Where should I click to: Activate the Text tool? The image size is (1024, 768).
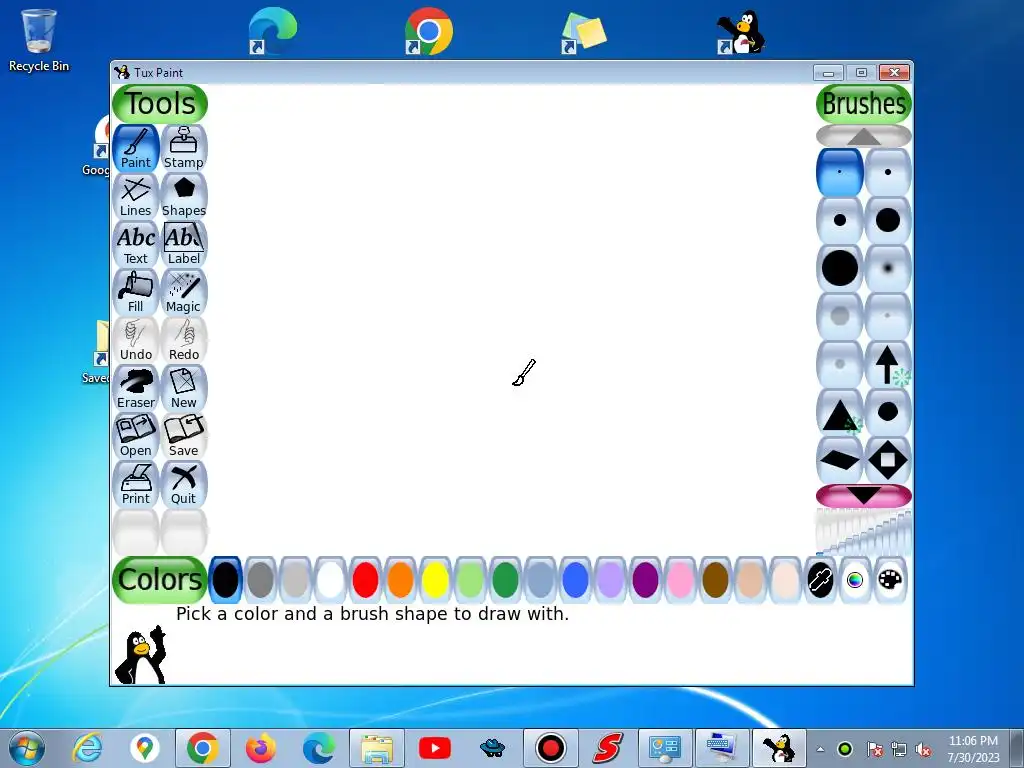136,244
